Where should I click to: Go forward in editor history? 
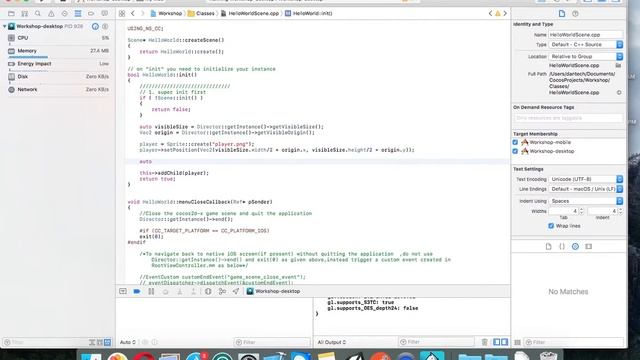(142, 13)
